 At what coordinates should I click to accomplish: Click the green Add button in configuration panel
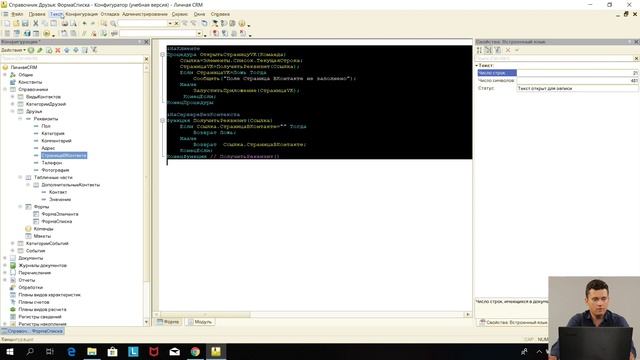[31, 50]
